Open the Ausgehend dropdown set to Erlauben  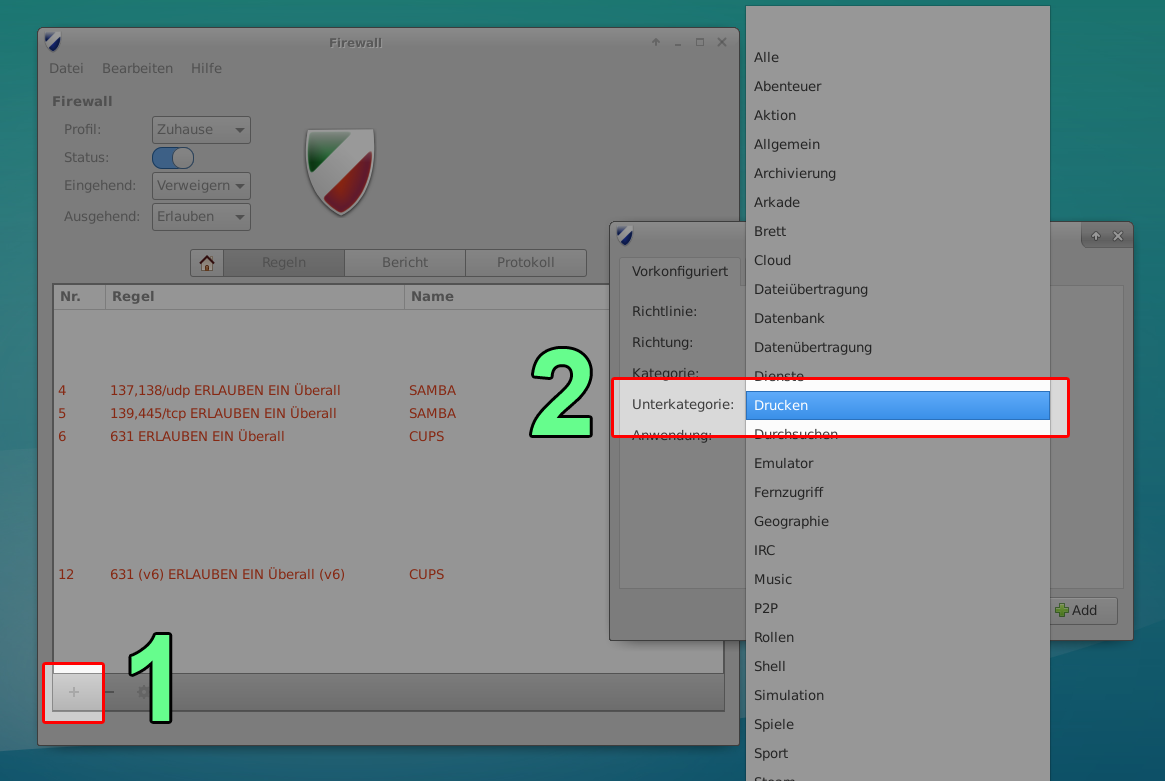(200, 216)
